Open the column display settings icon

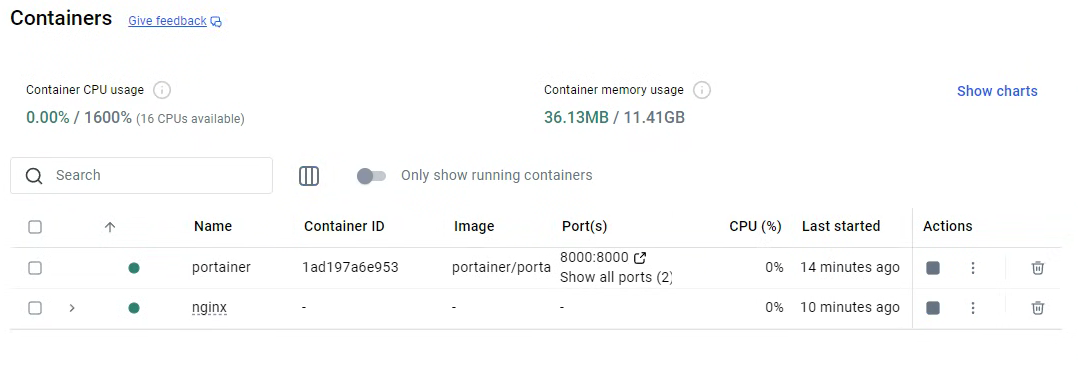[x=309, y=176]
